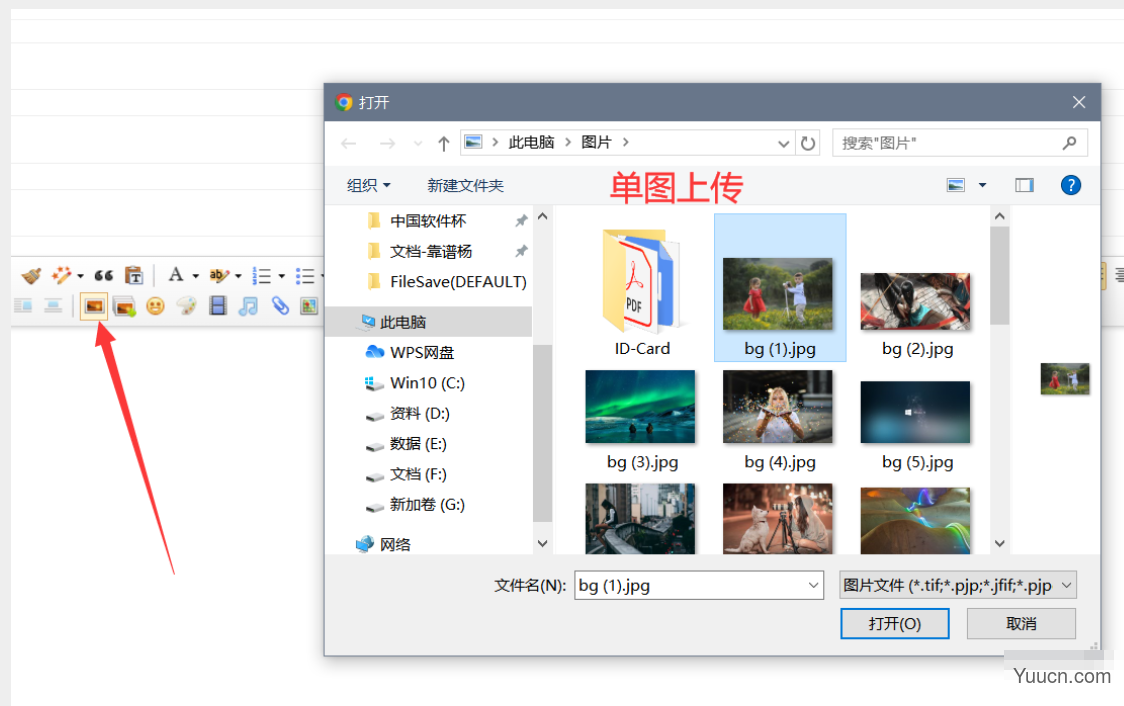This screenshot has width=1124, height=706.
Task: Open the 组织 menu
Action: (x=368, y=186)
